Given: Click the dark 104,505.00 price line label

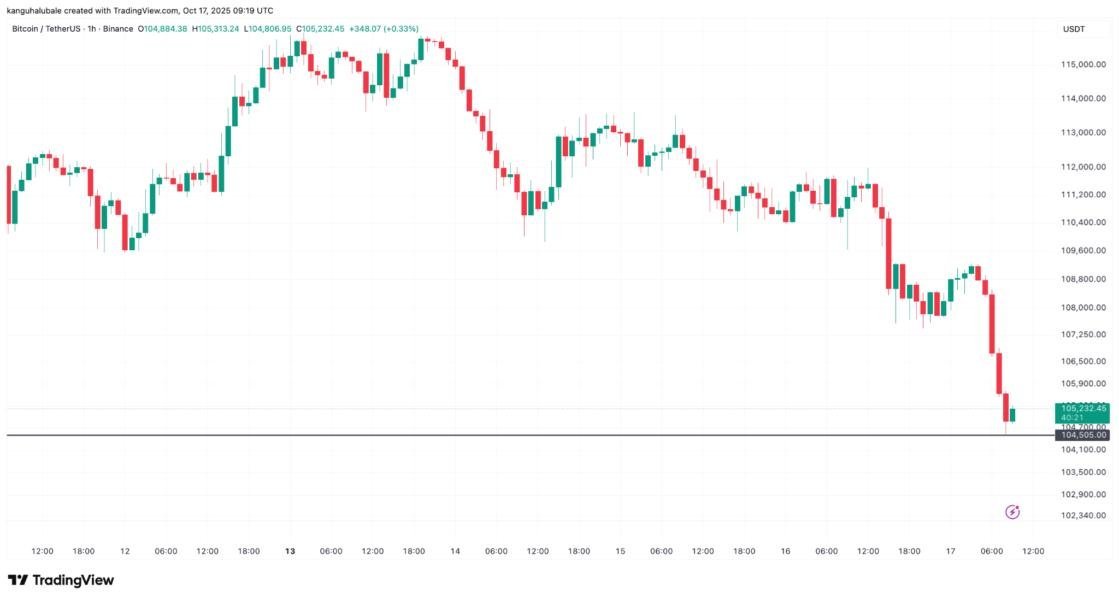Looking at the screenshot, I should pos(1082,435).
